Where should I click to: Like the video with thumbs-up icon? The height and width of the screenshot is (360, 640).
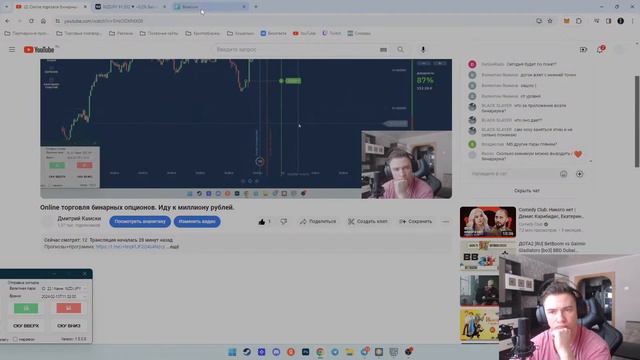coord(262,222)
